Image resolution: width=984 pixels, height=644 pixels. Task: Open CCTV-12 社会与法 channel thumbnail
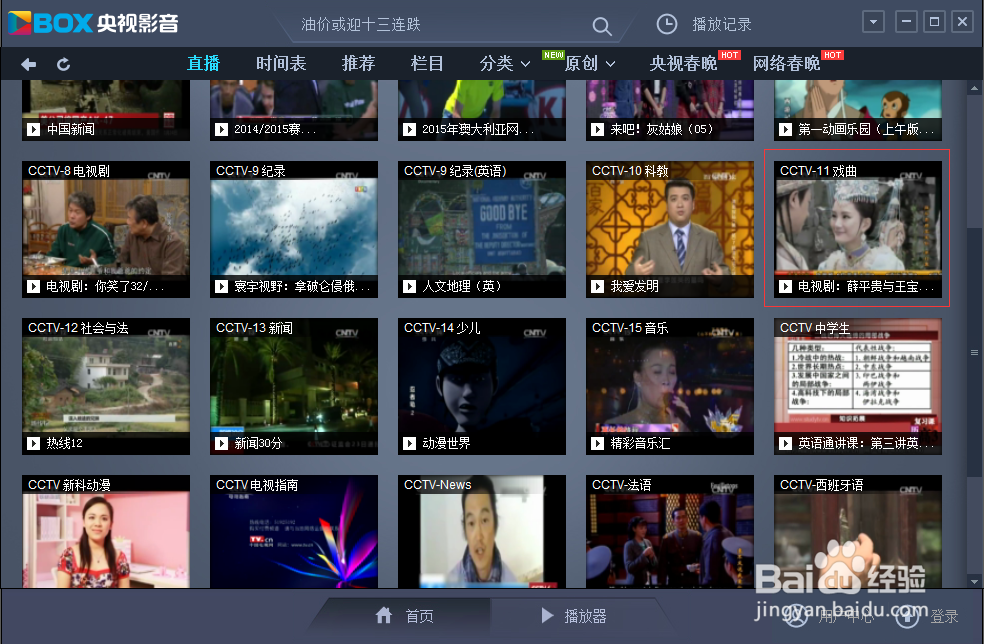coord(106,386)
